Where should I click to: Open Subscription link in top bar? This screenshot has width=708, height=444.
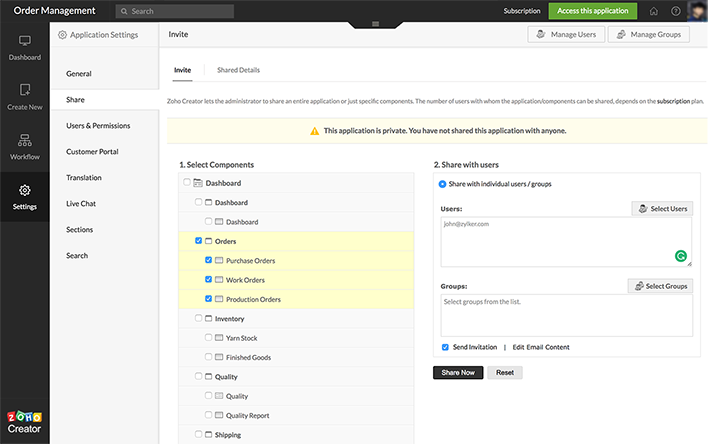pos(522,11)
